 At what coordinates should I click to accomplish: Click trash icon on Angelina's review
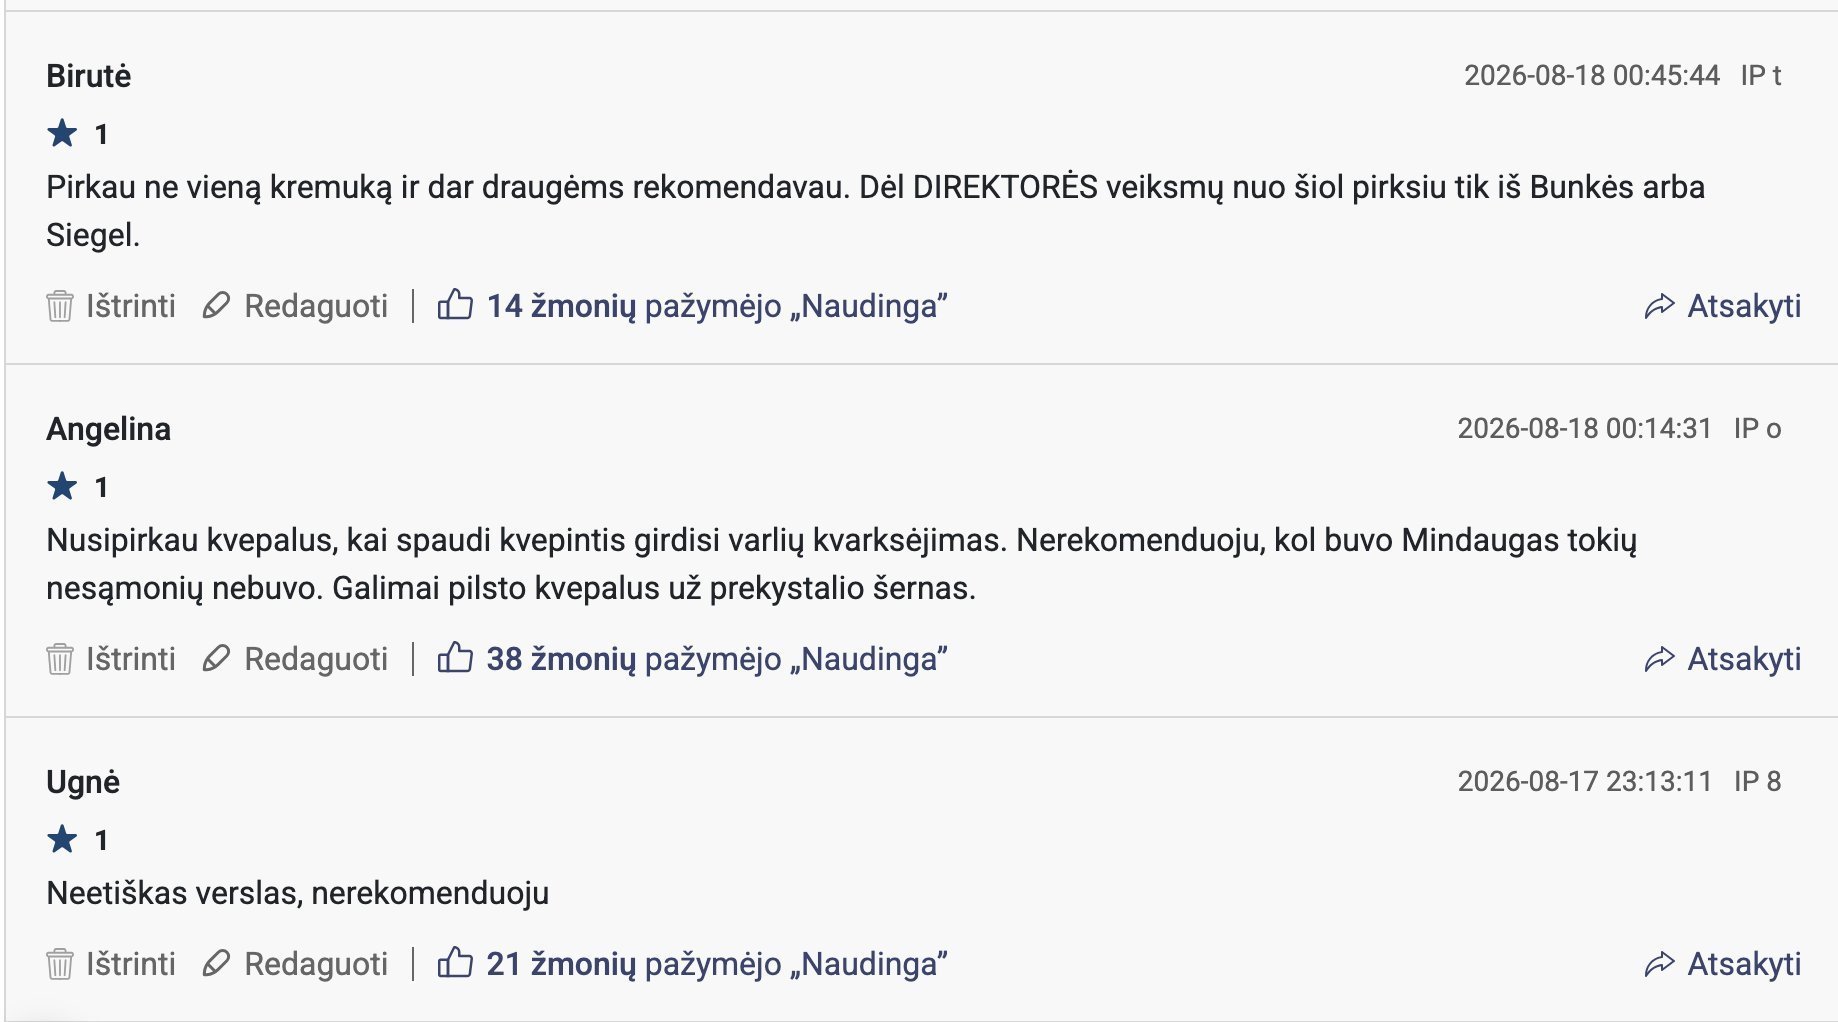click(x=60, y=659)
